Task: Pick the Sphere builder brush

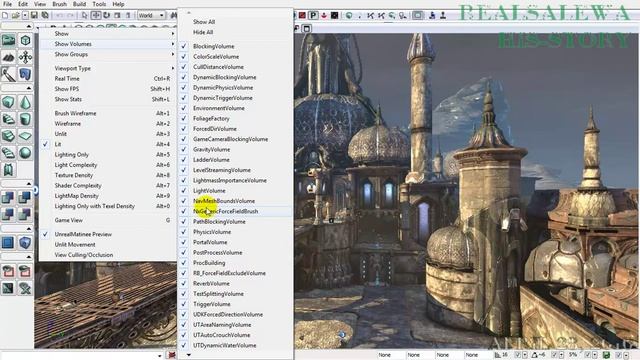Action: coord(25,153)
